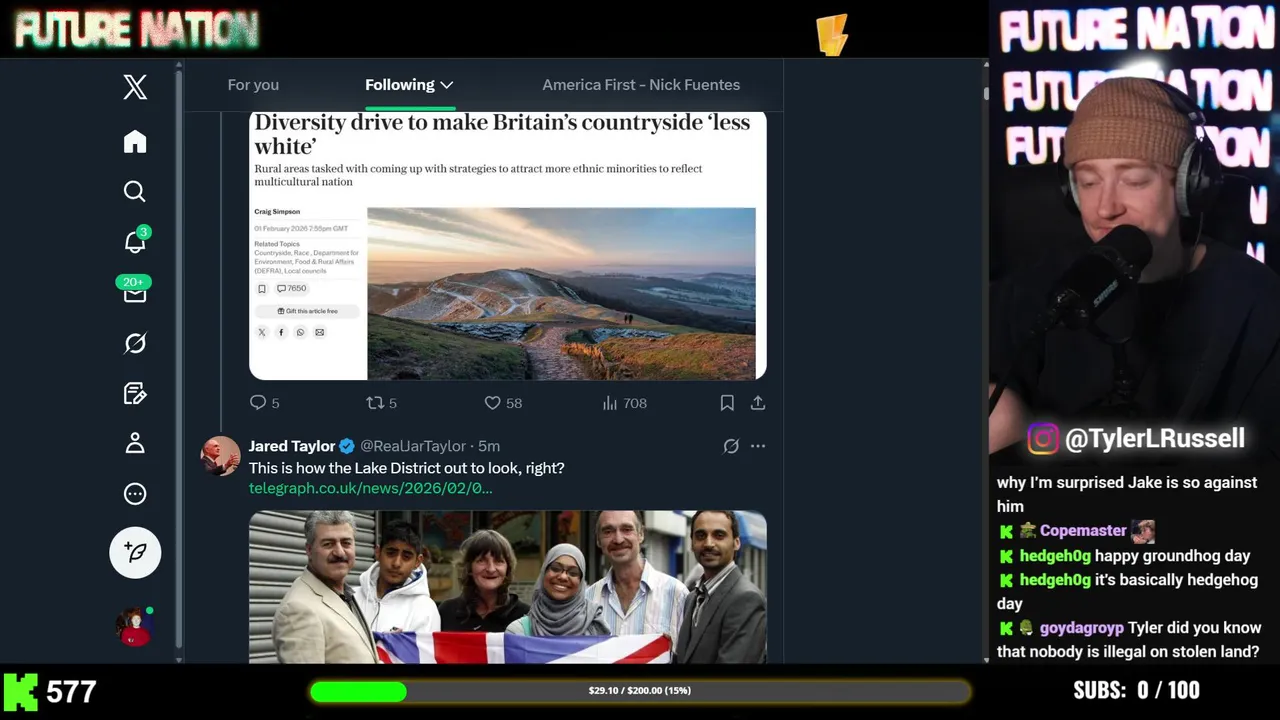
Task: Bookmark the Diversity drive post
Action: click(727, 403)
